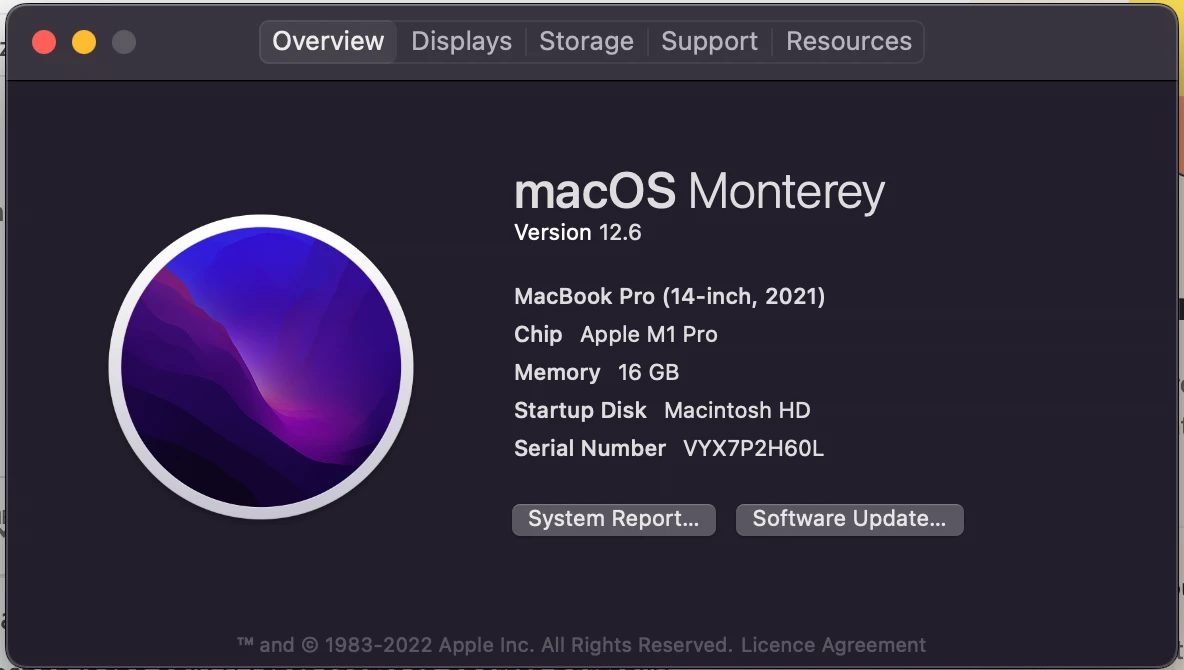Open the Storage tab
The width and height of the screenshot is (1184, 670).
pyautogui.click(x=586, y=42)
